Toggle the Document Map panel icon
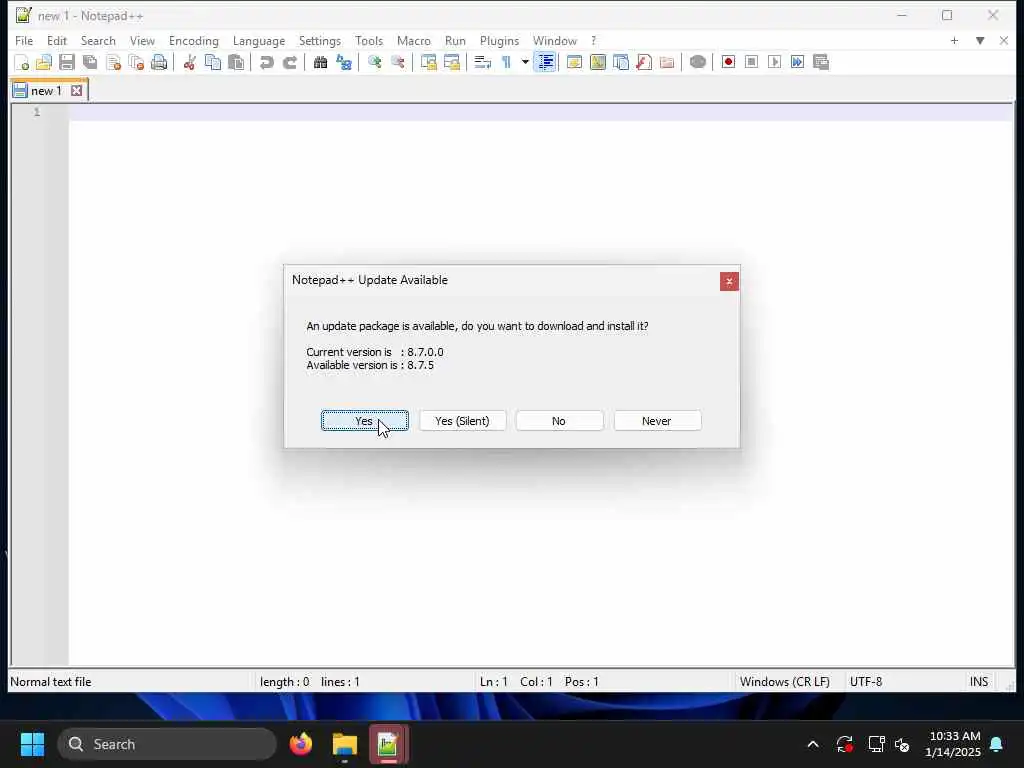 pyautogui.click(x=598, y=62)
